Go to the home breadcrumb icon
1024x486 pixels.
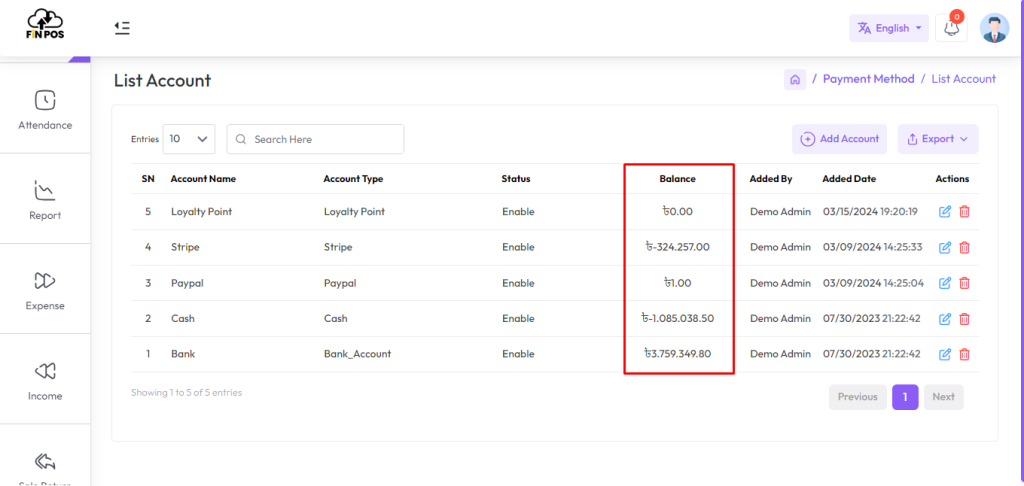tap(795, 80)
